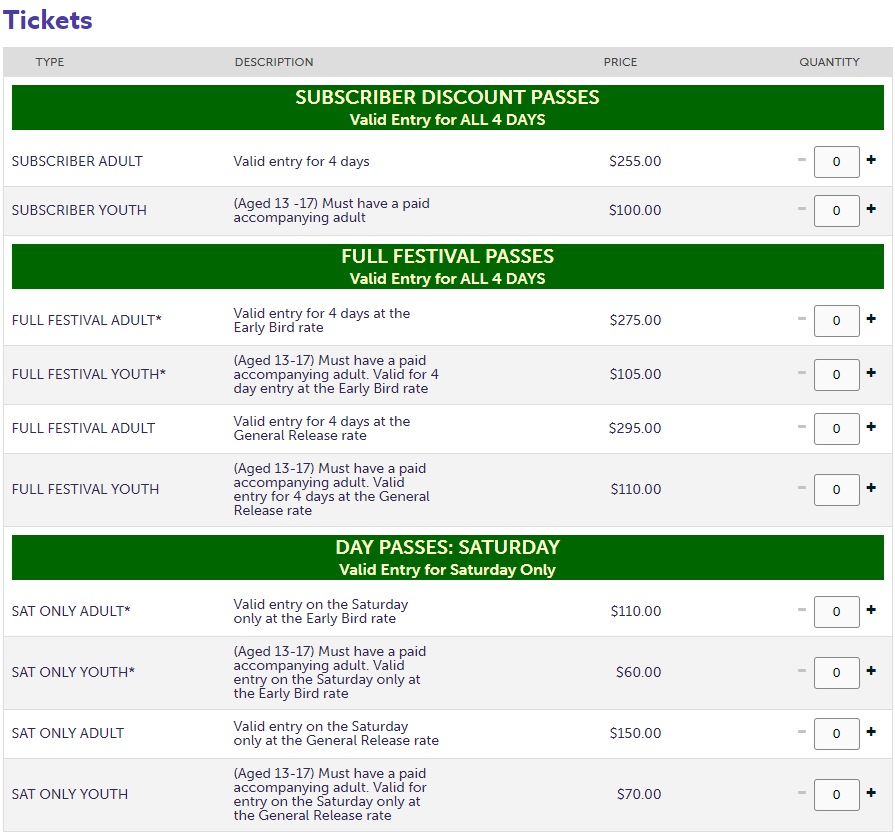Decrease Full Festival Youth* Early Bird quantity
Image resolution: width=895 pixels, height=835 pixels.
click(x=802, y=373)
